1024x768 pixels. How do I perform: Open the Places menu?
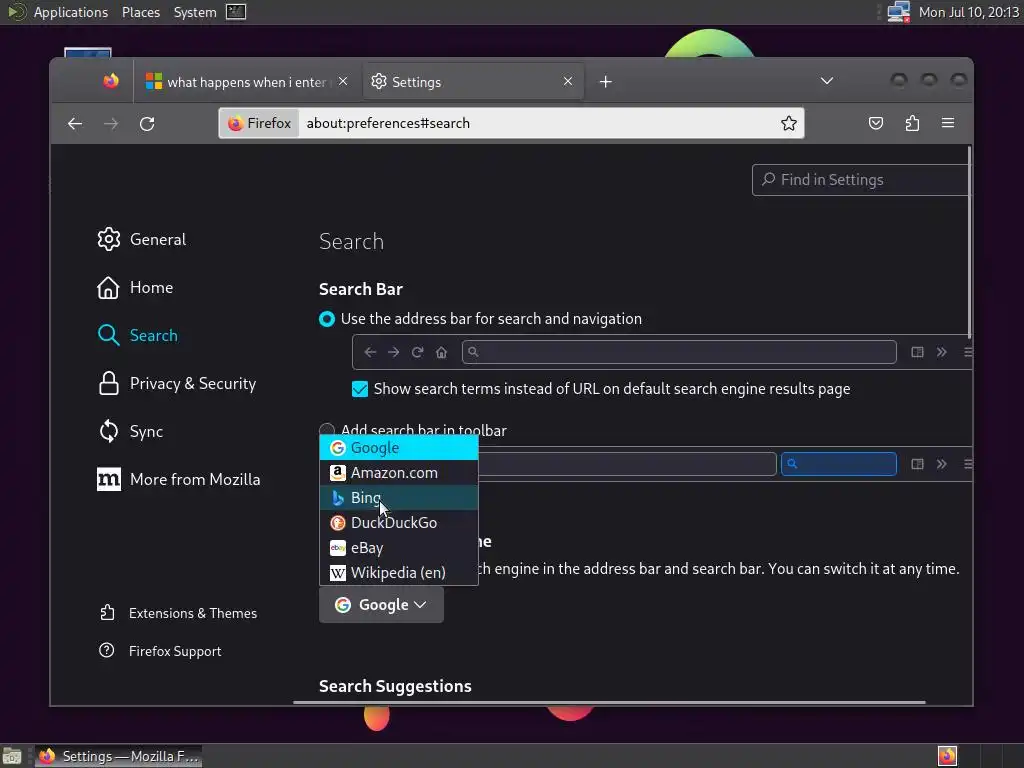click(140, 12)
